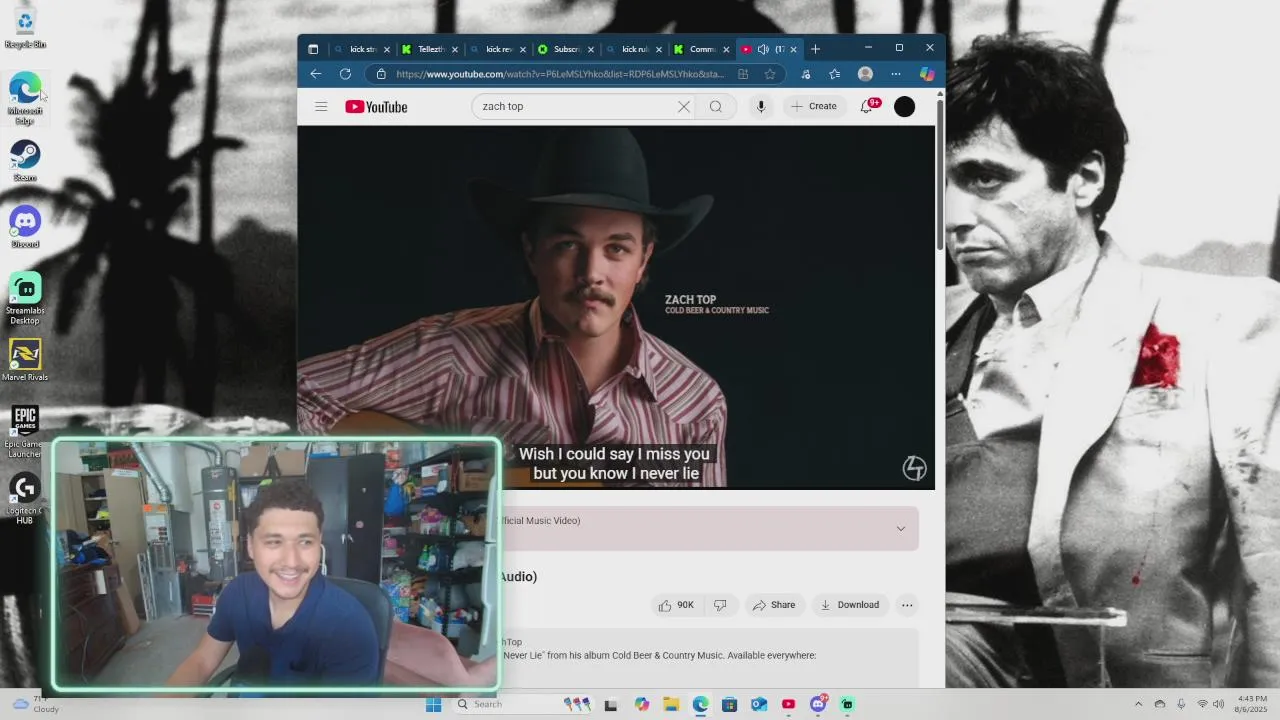The width and height of the screenshot is (1280, 720).
Task: Launch Marvel Rivals shortcut
Action: tap(25, 361)
